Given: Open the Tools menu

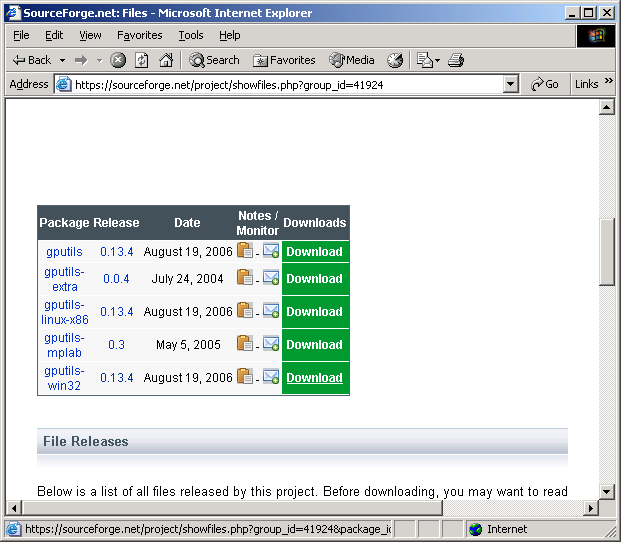Looking at the screenshot, I should click(x=190, y=36).
